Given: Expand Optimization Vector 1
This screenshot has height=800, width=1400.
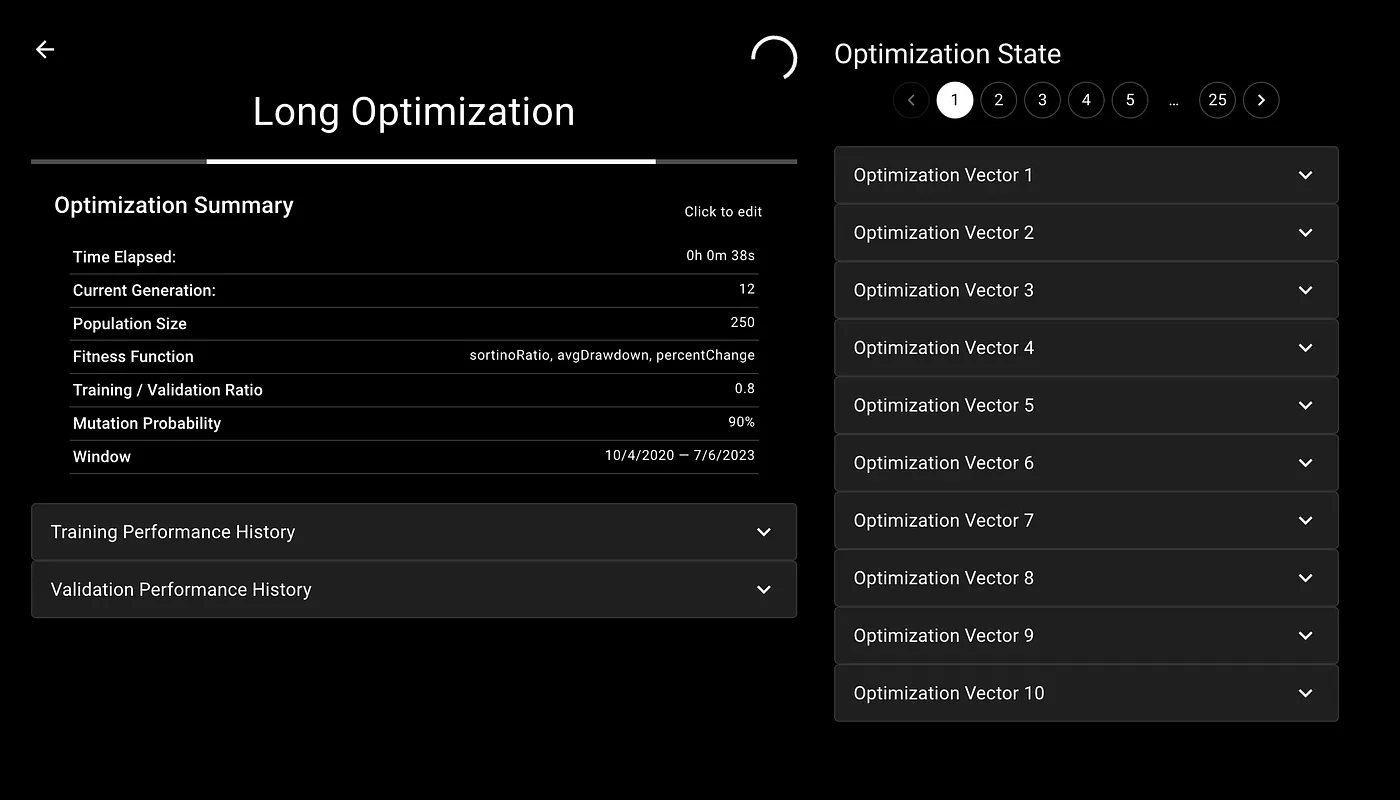Looking at the screenshot, I should click(1086, 175).
